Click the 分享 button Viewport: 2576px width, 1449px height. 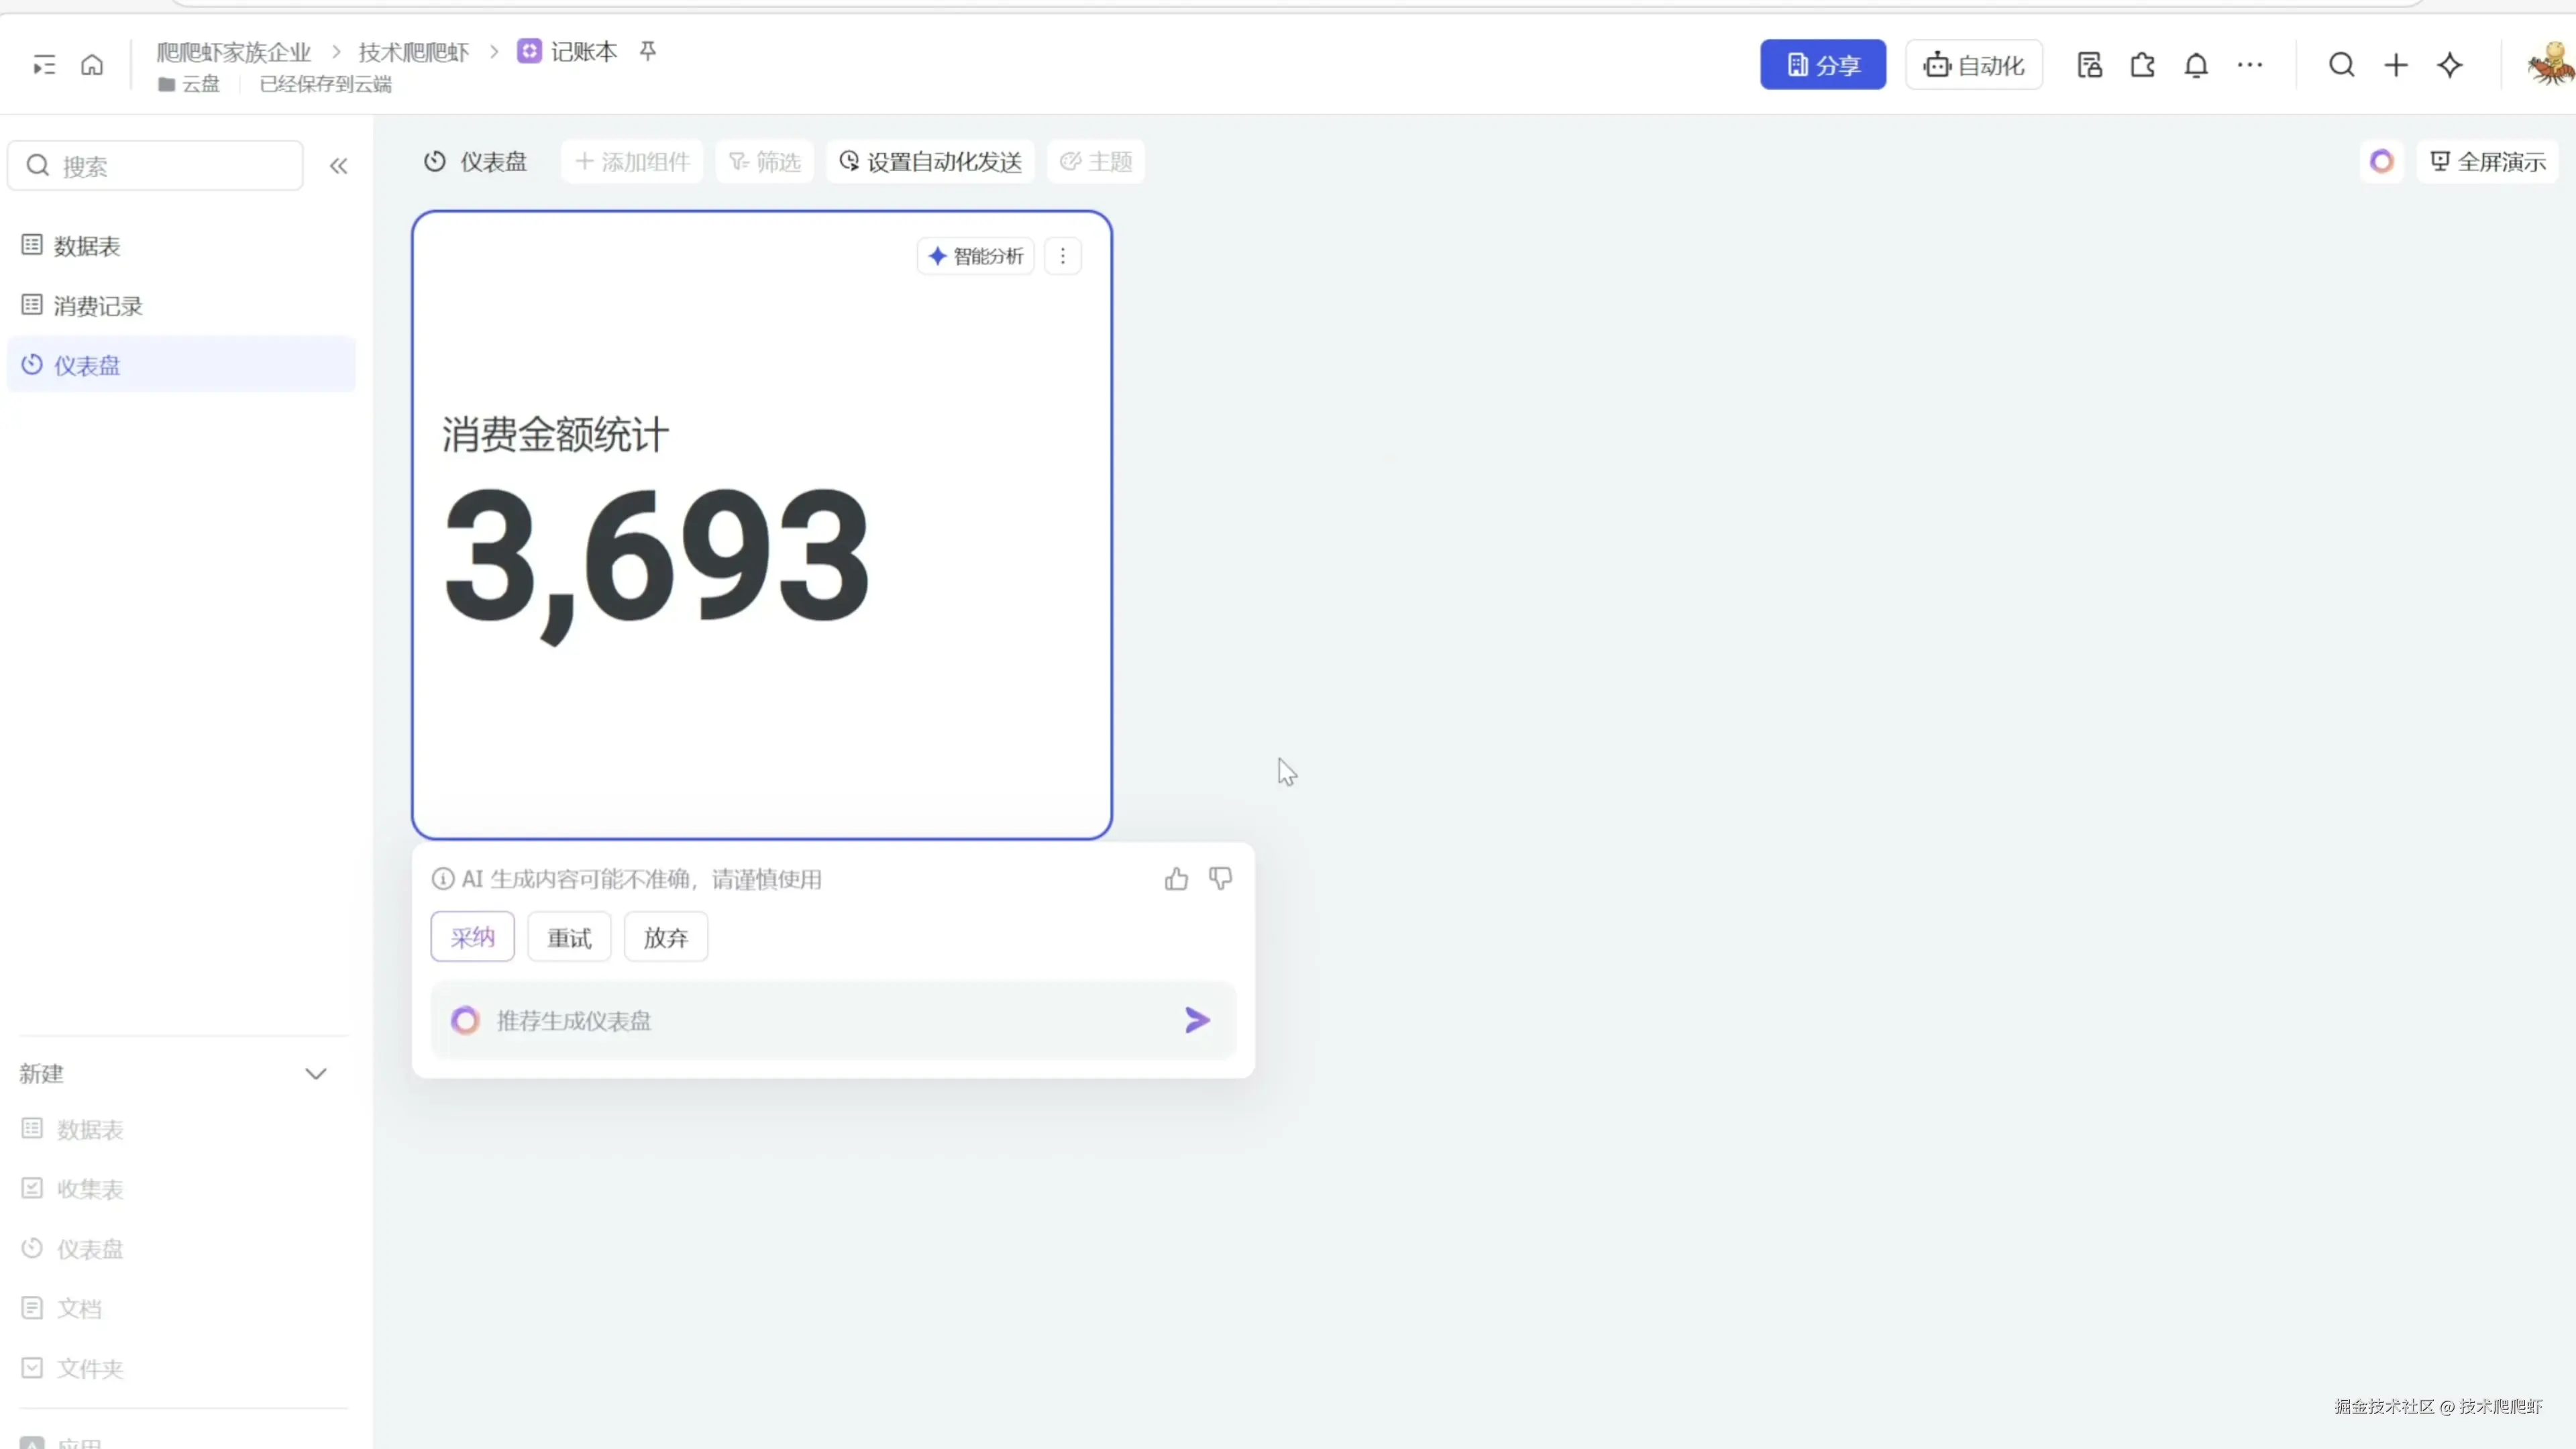click(x=1822, y=65)
